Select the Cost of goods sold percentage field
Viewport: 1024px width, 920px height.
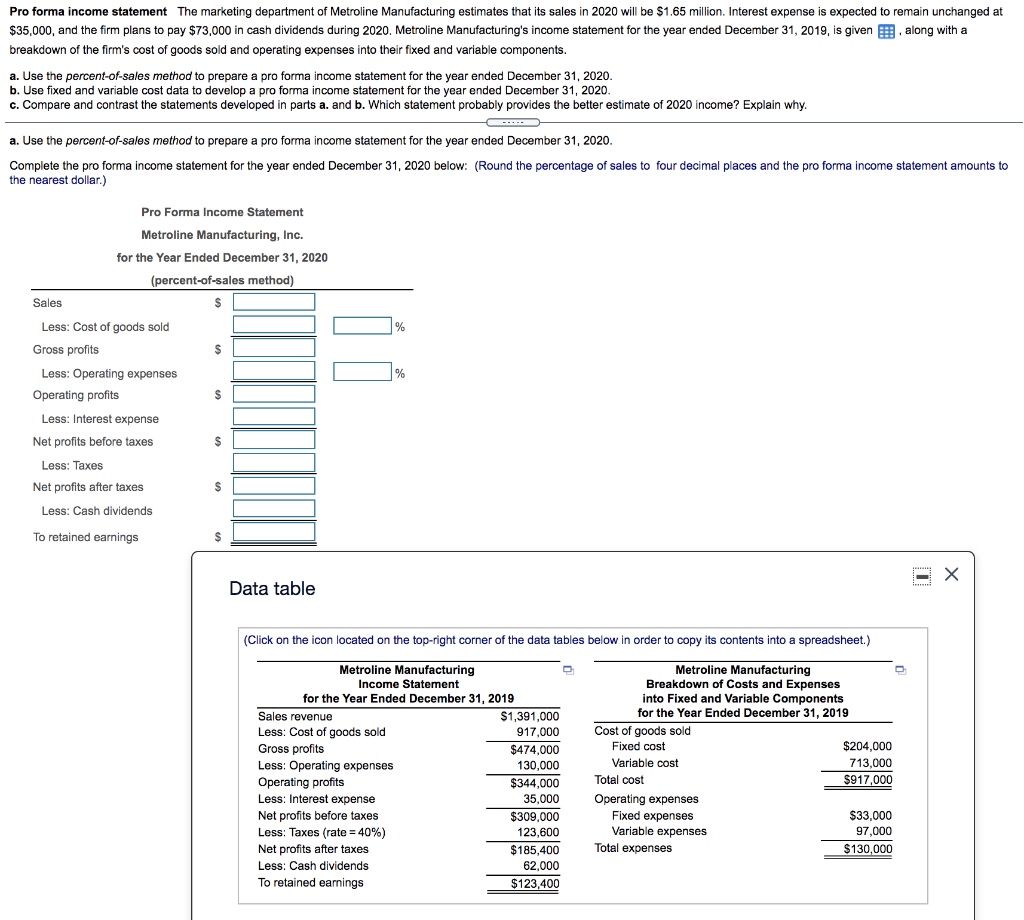point(362,326)
